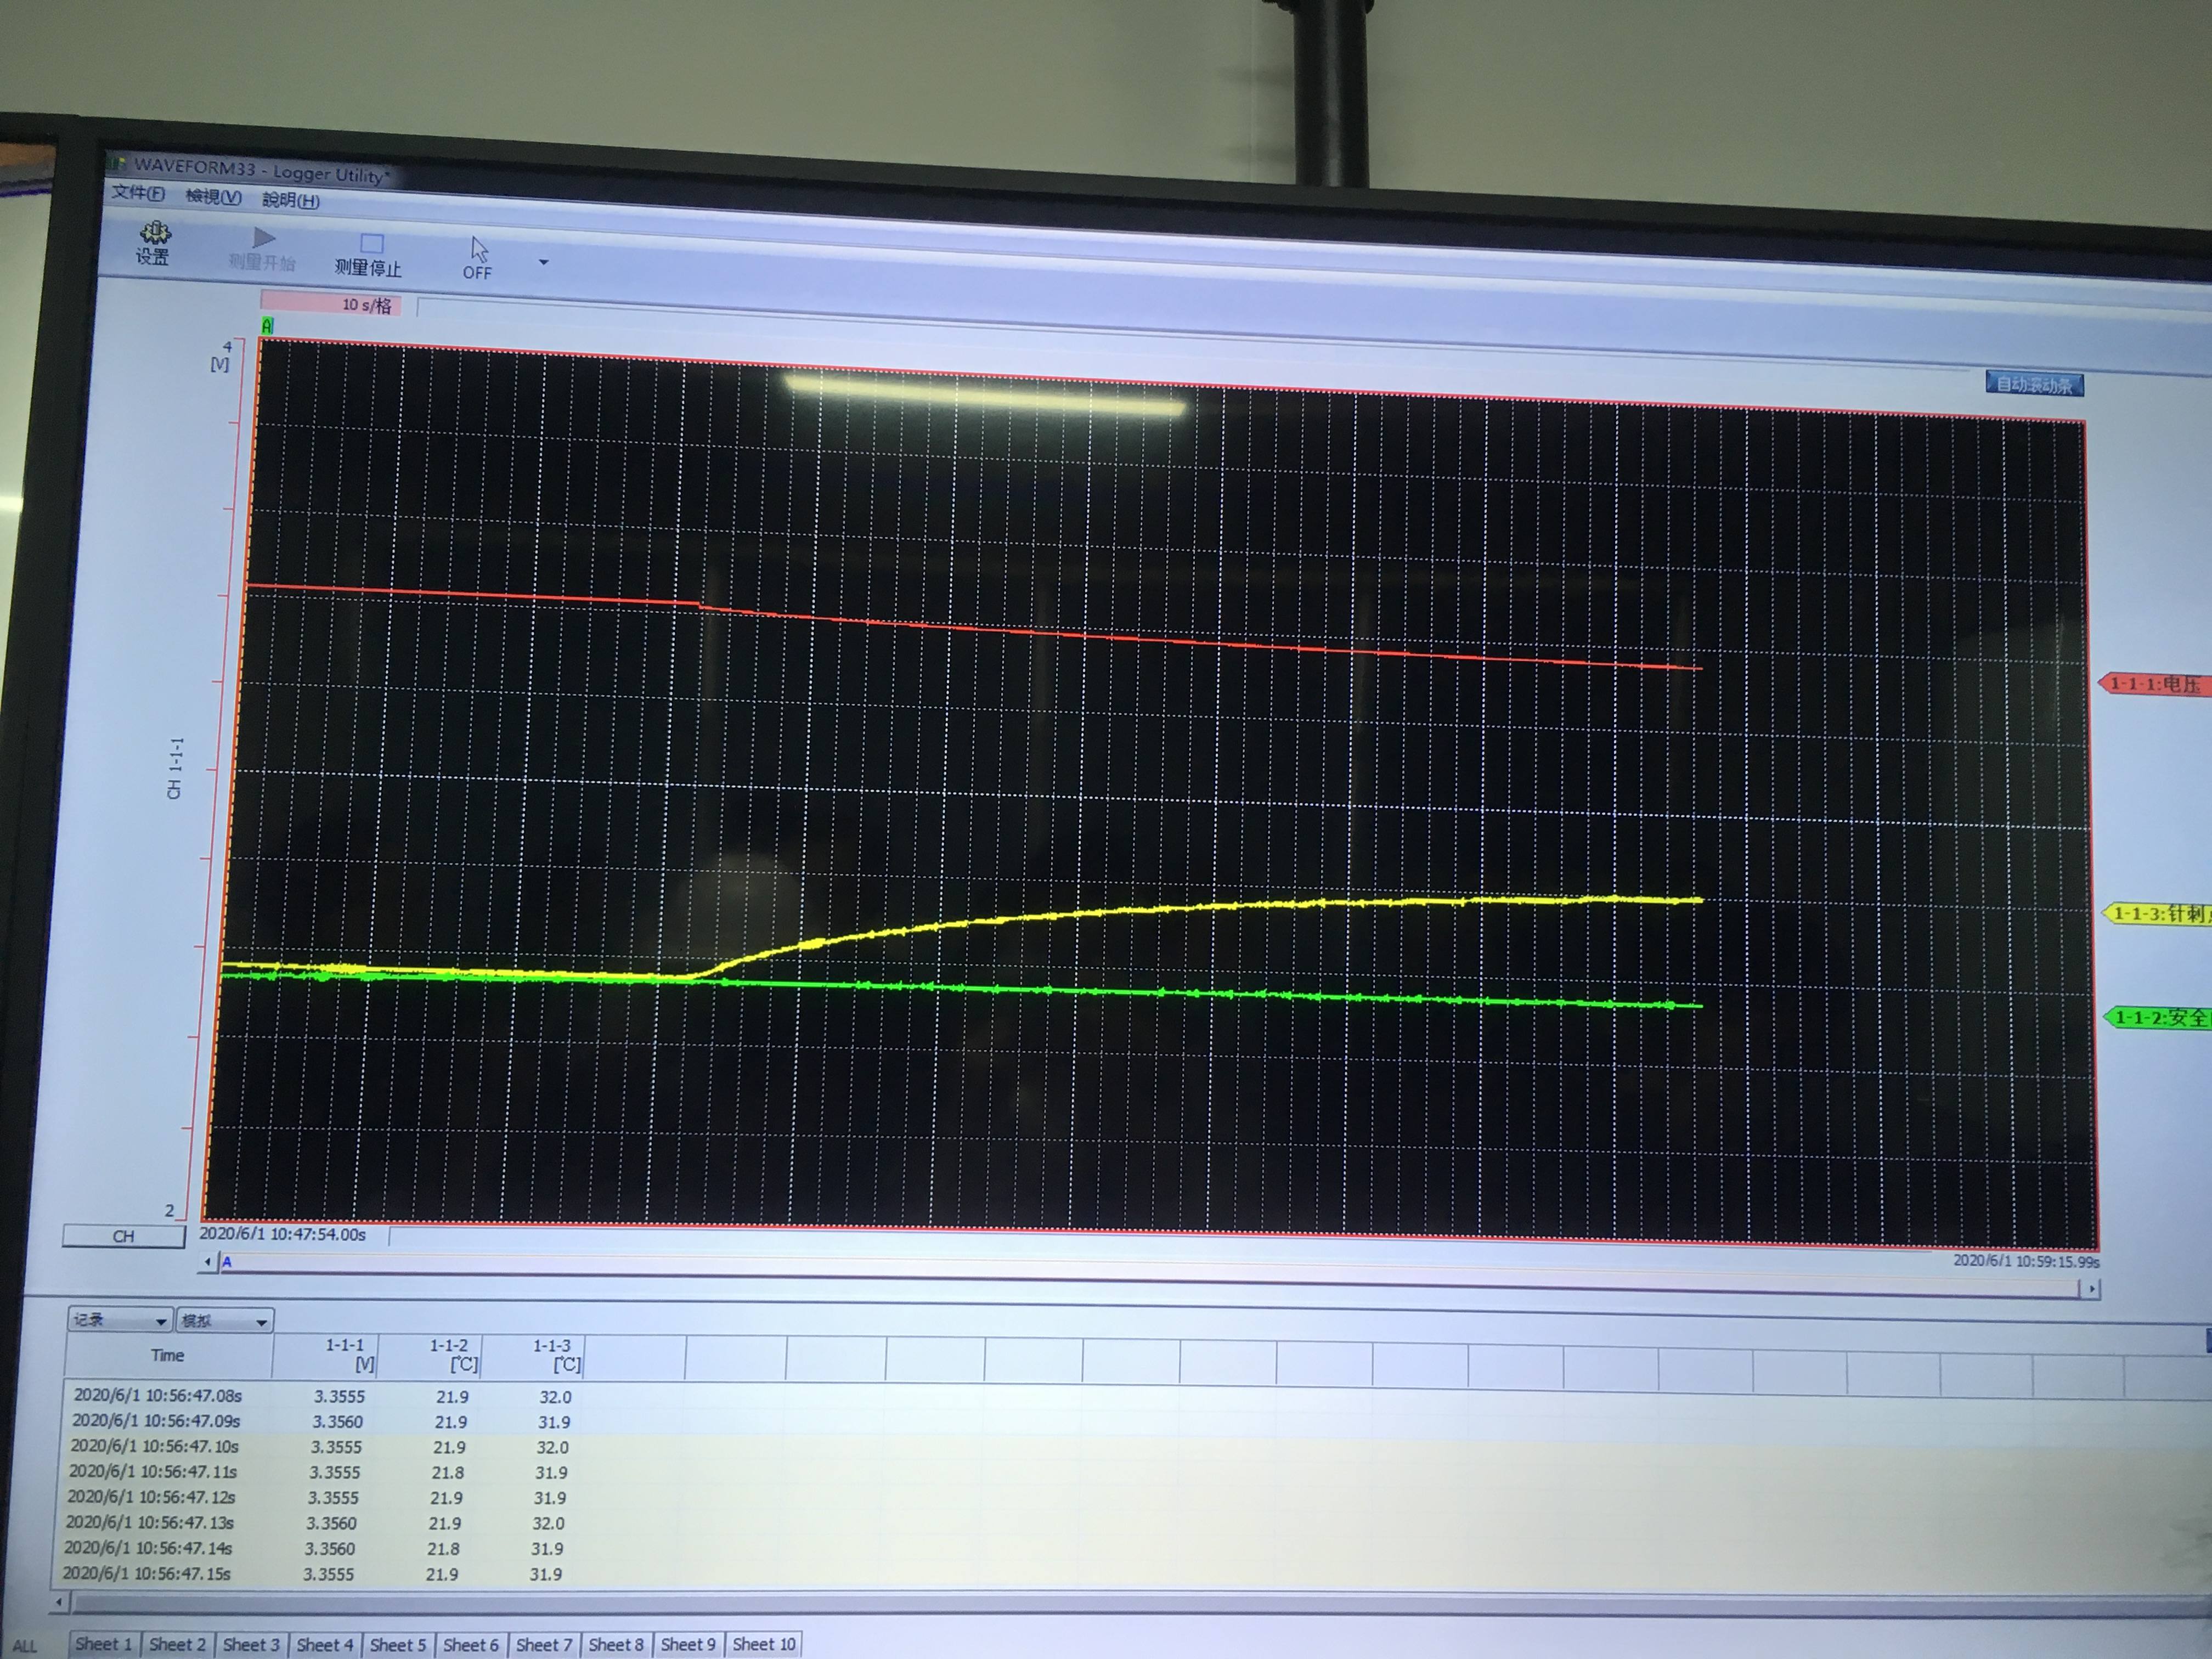Select the red 1-1-1:电压 channel label
Viewport: 2212px width, 1659px height.
(x=2157, y=684)
